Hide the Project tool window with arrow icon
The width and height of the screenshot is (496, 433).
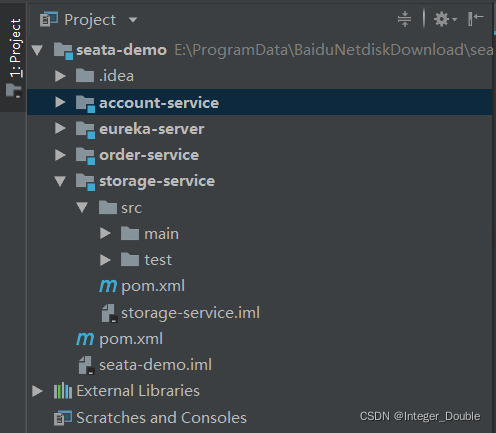point(476,19)
